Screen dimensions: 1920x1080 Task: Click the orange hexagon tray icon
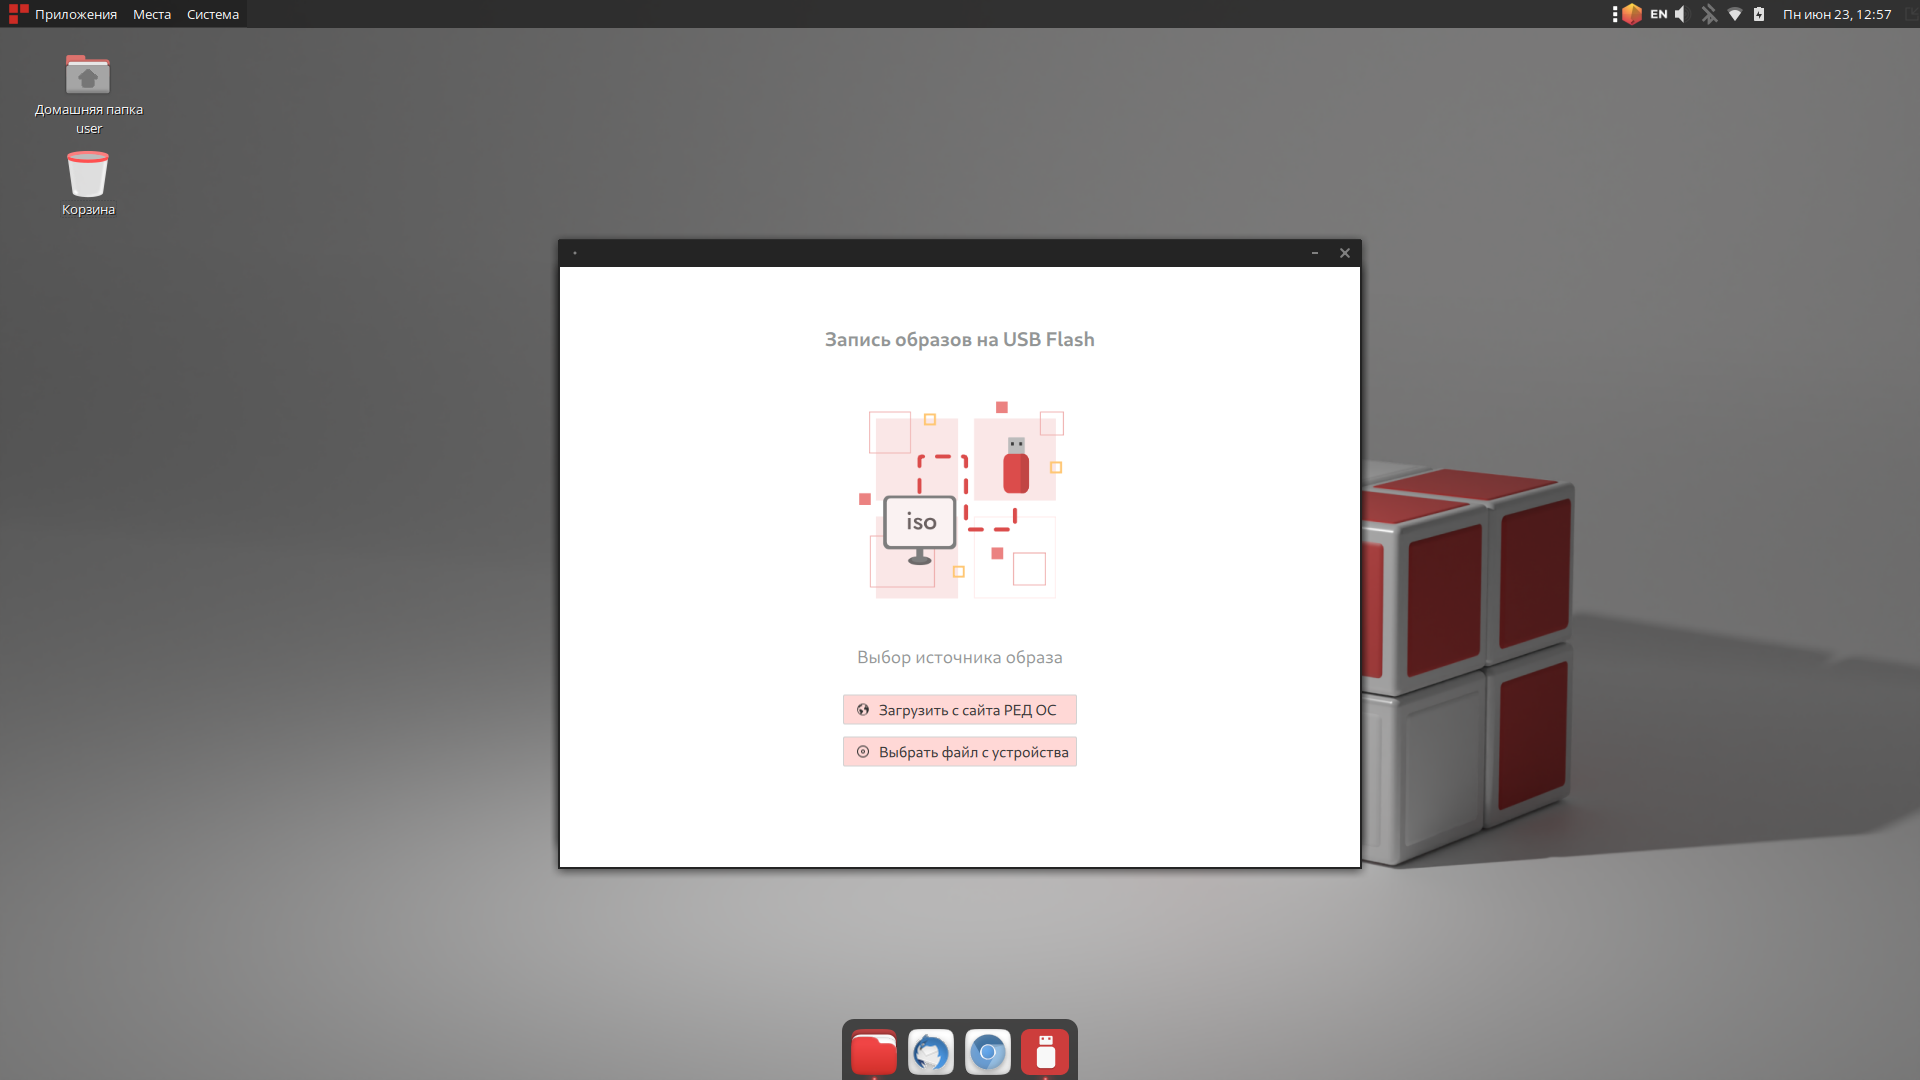pyautogui.click(x=1632, y=14)
